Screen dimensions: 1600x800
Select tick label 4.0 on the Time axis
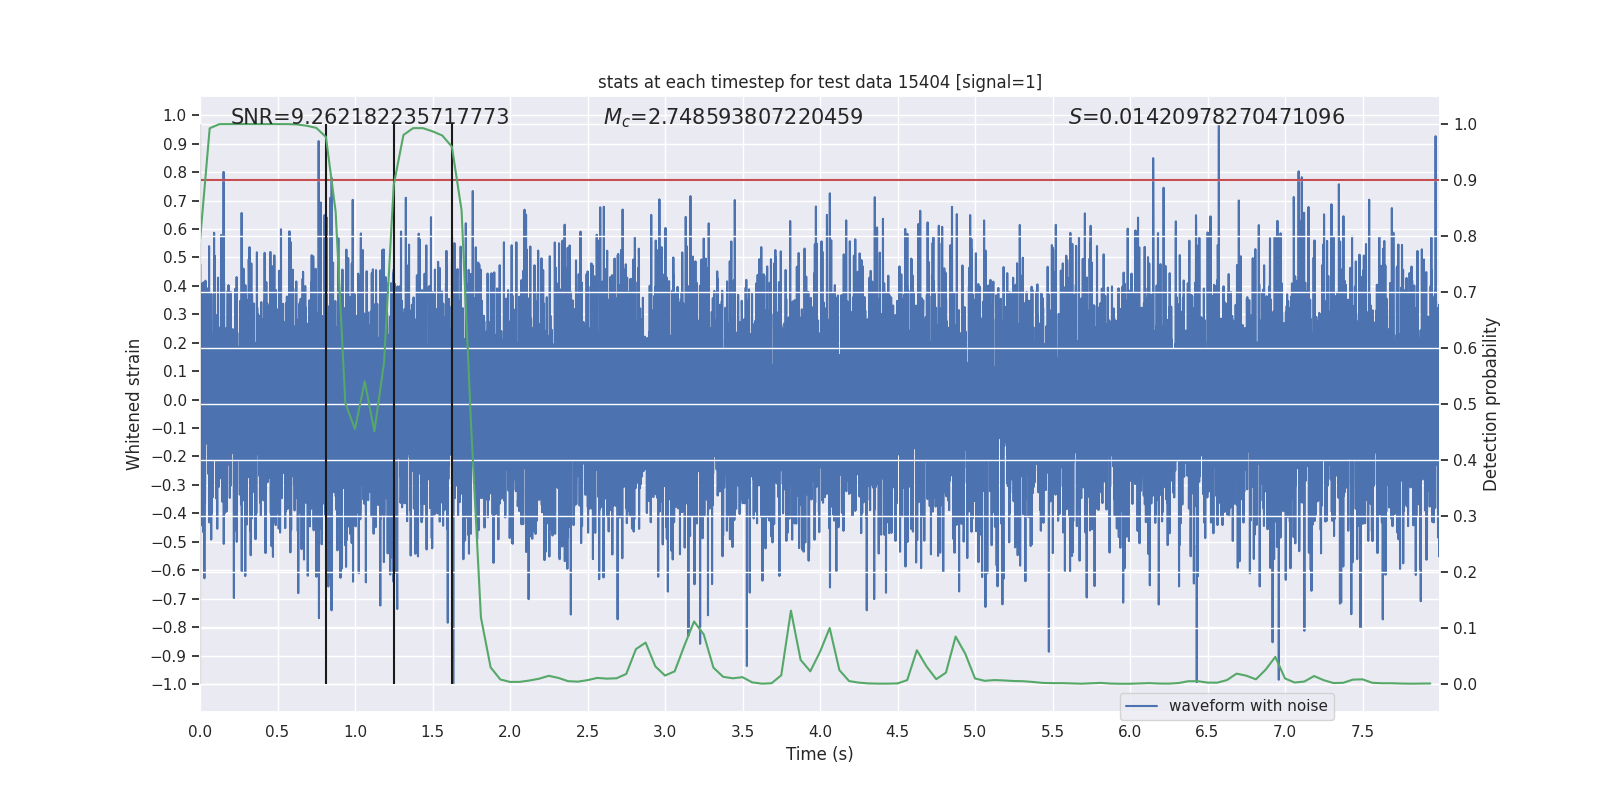[x=820, y=731]
